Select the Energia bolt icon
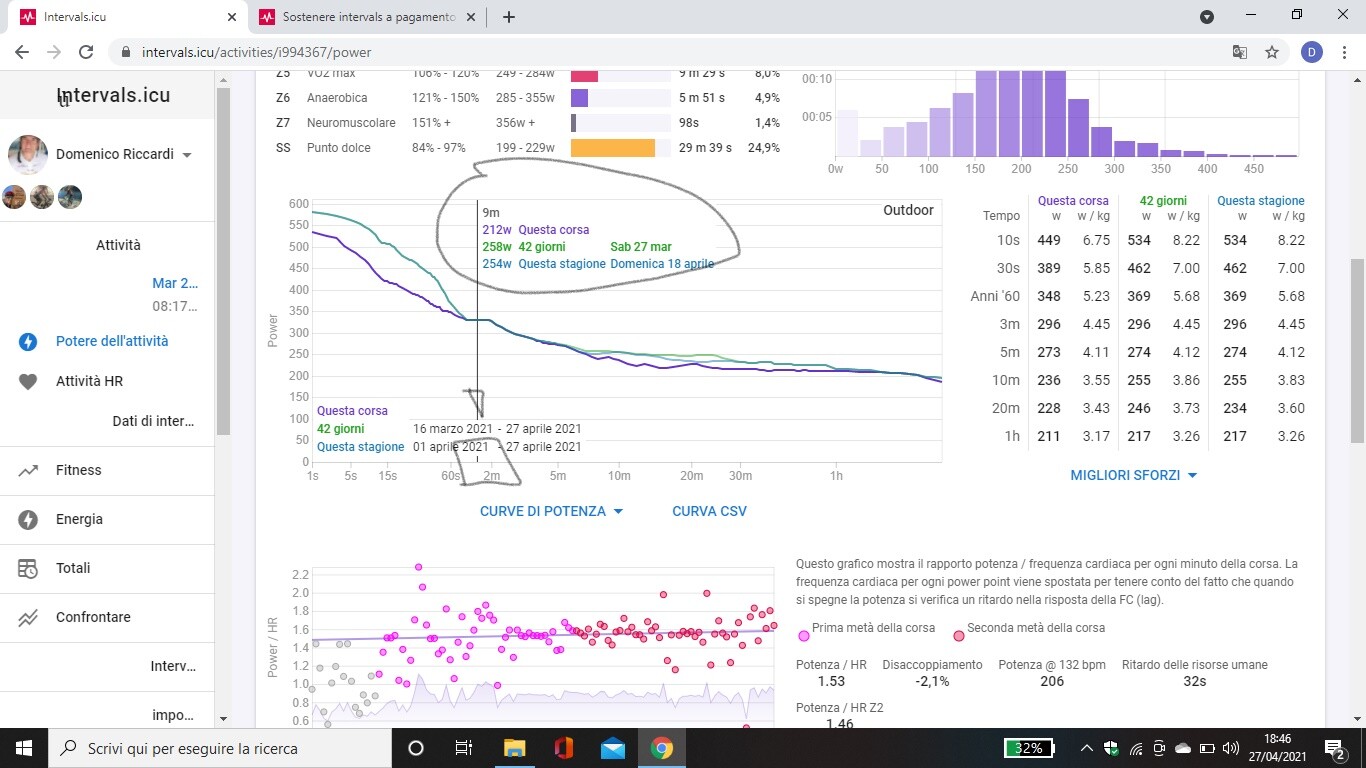 pyautogui.click(x=28, y=519)
